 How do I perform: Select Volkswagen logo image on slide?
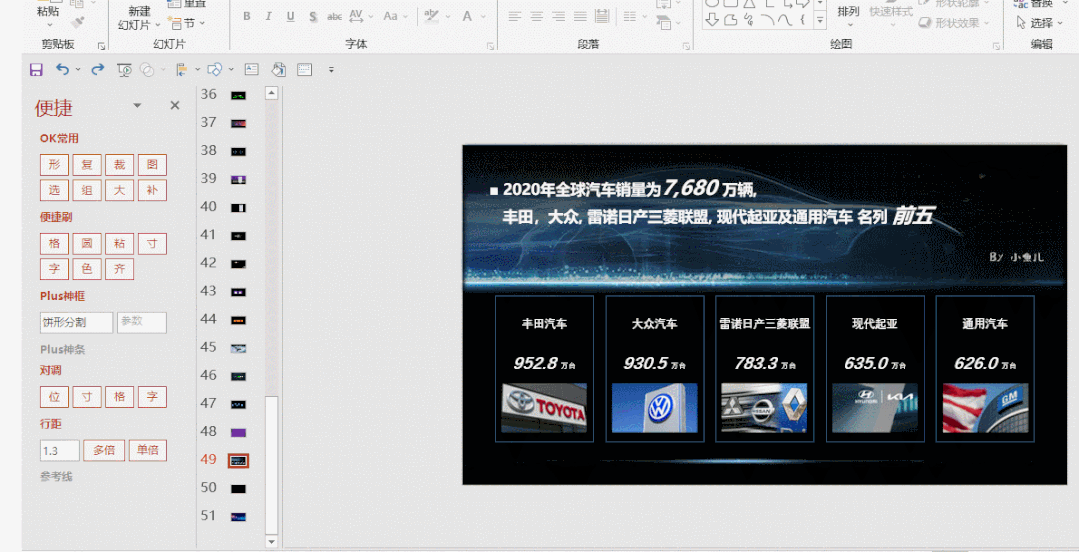click(654, 408)
